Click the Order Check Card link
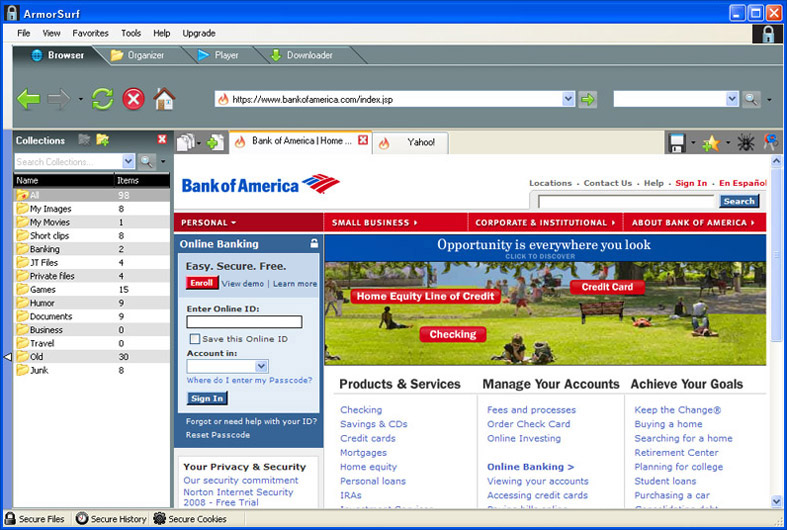The image size is (787, 530). coord(529,424)
